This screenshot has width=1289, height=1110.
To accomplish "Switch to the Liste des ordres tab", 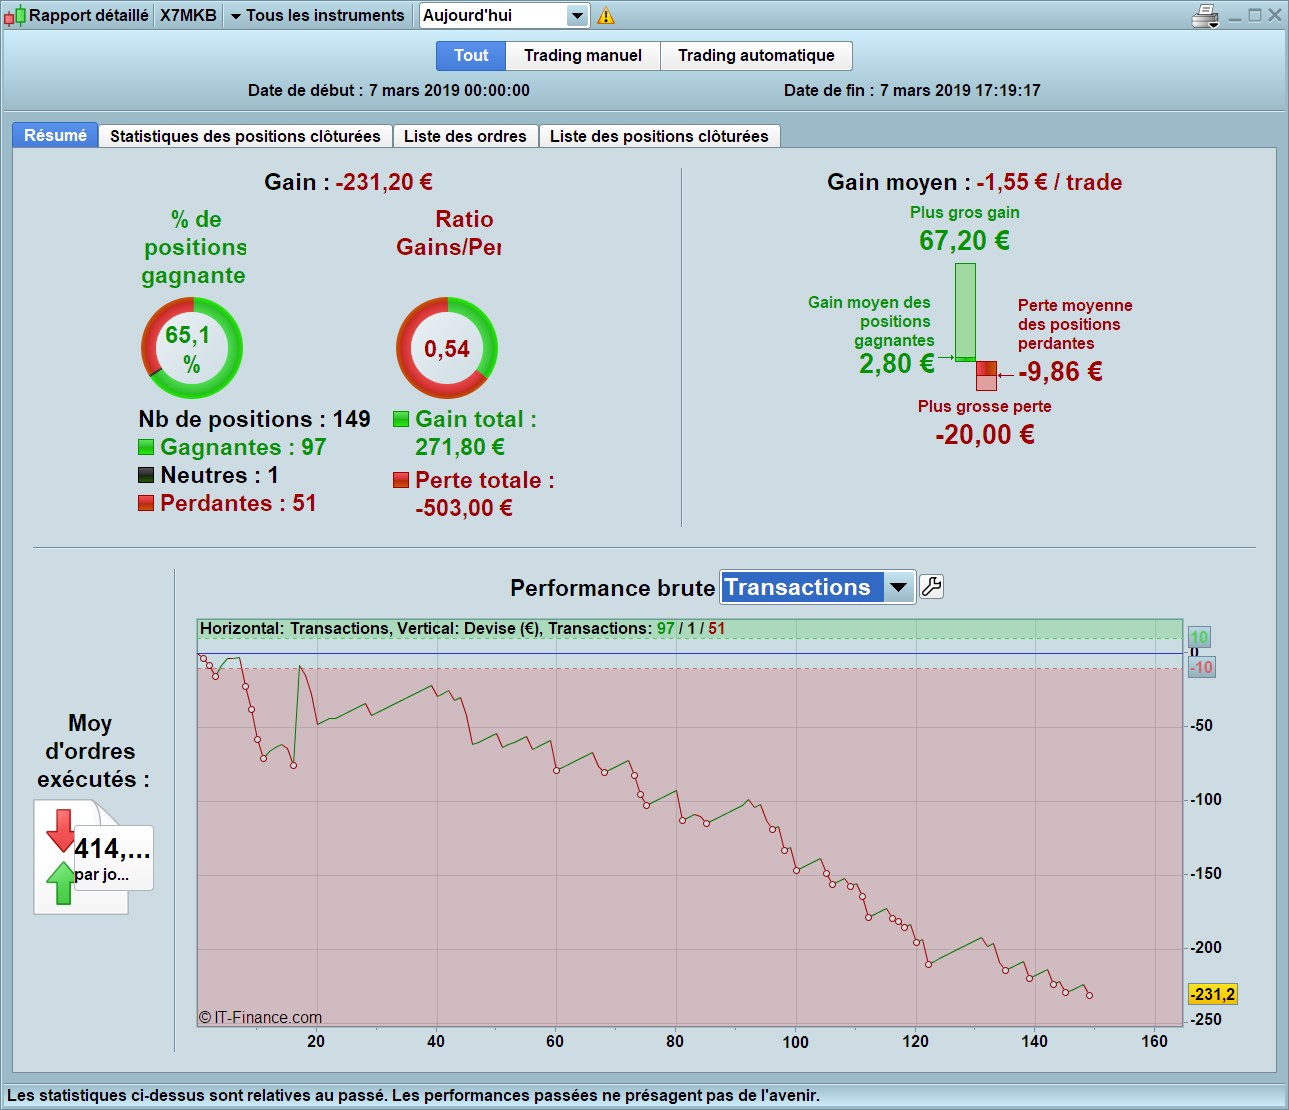I will pos(465,136).
